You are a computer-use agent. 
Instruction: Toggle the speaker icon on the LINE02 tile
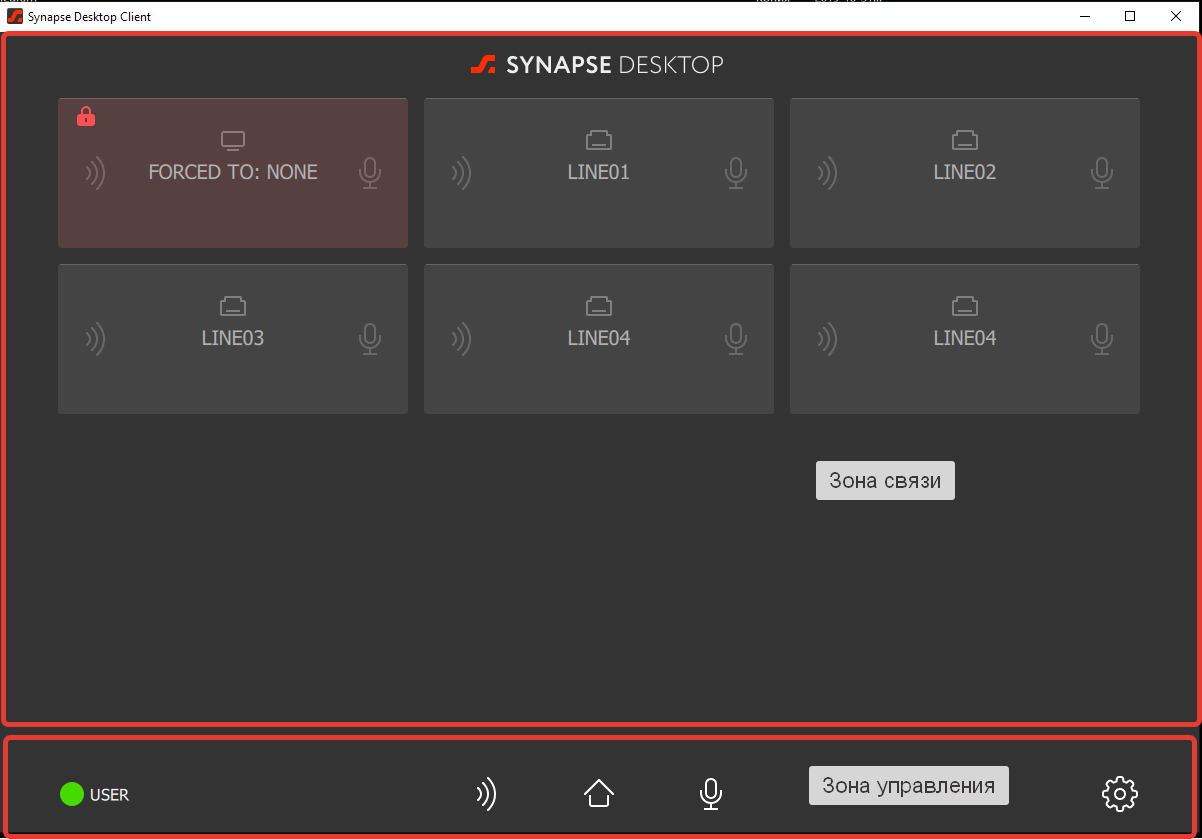pos(827,173)
